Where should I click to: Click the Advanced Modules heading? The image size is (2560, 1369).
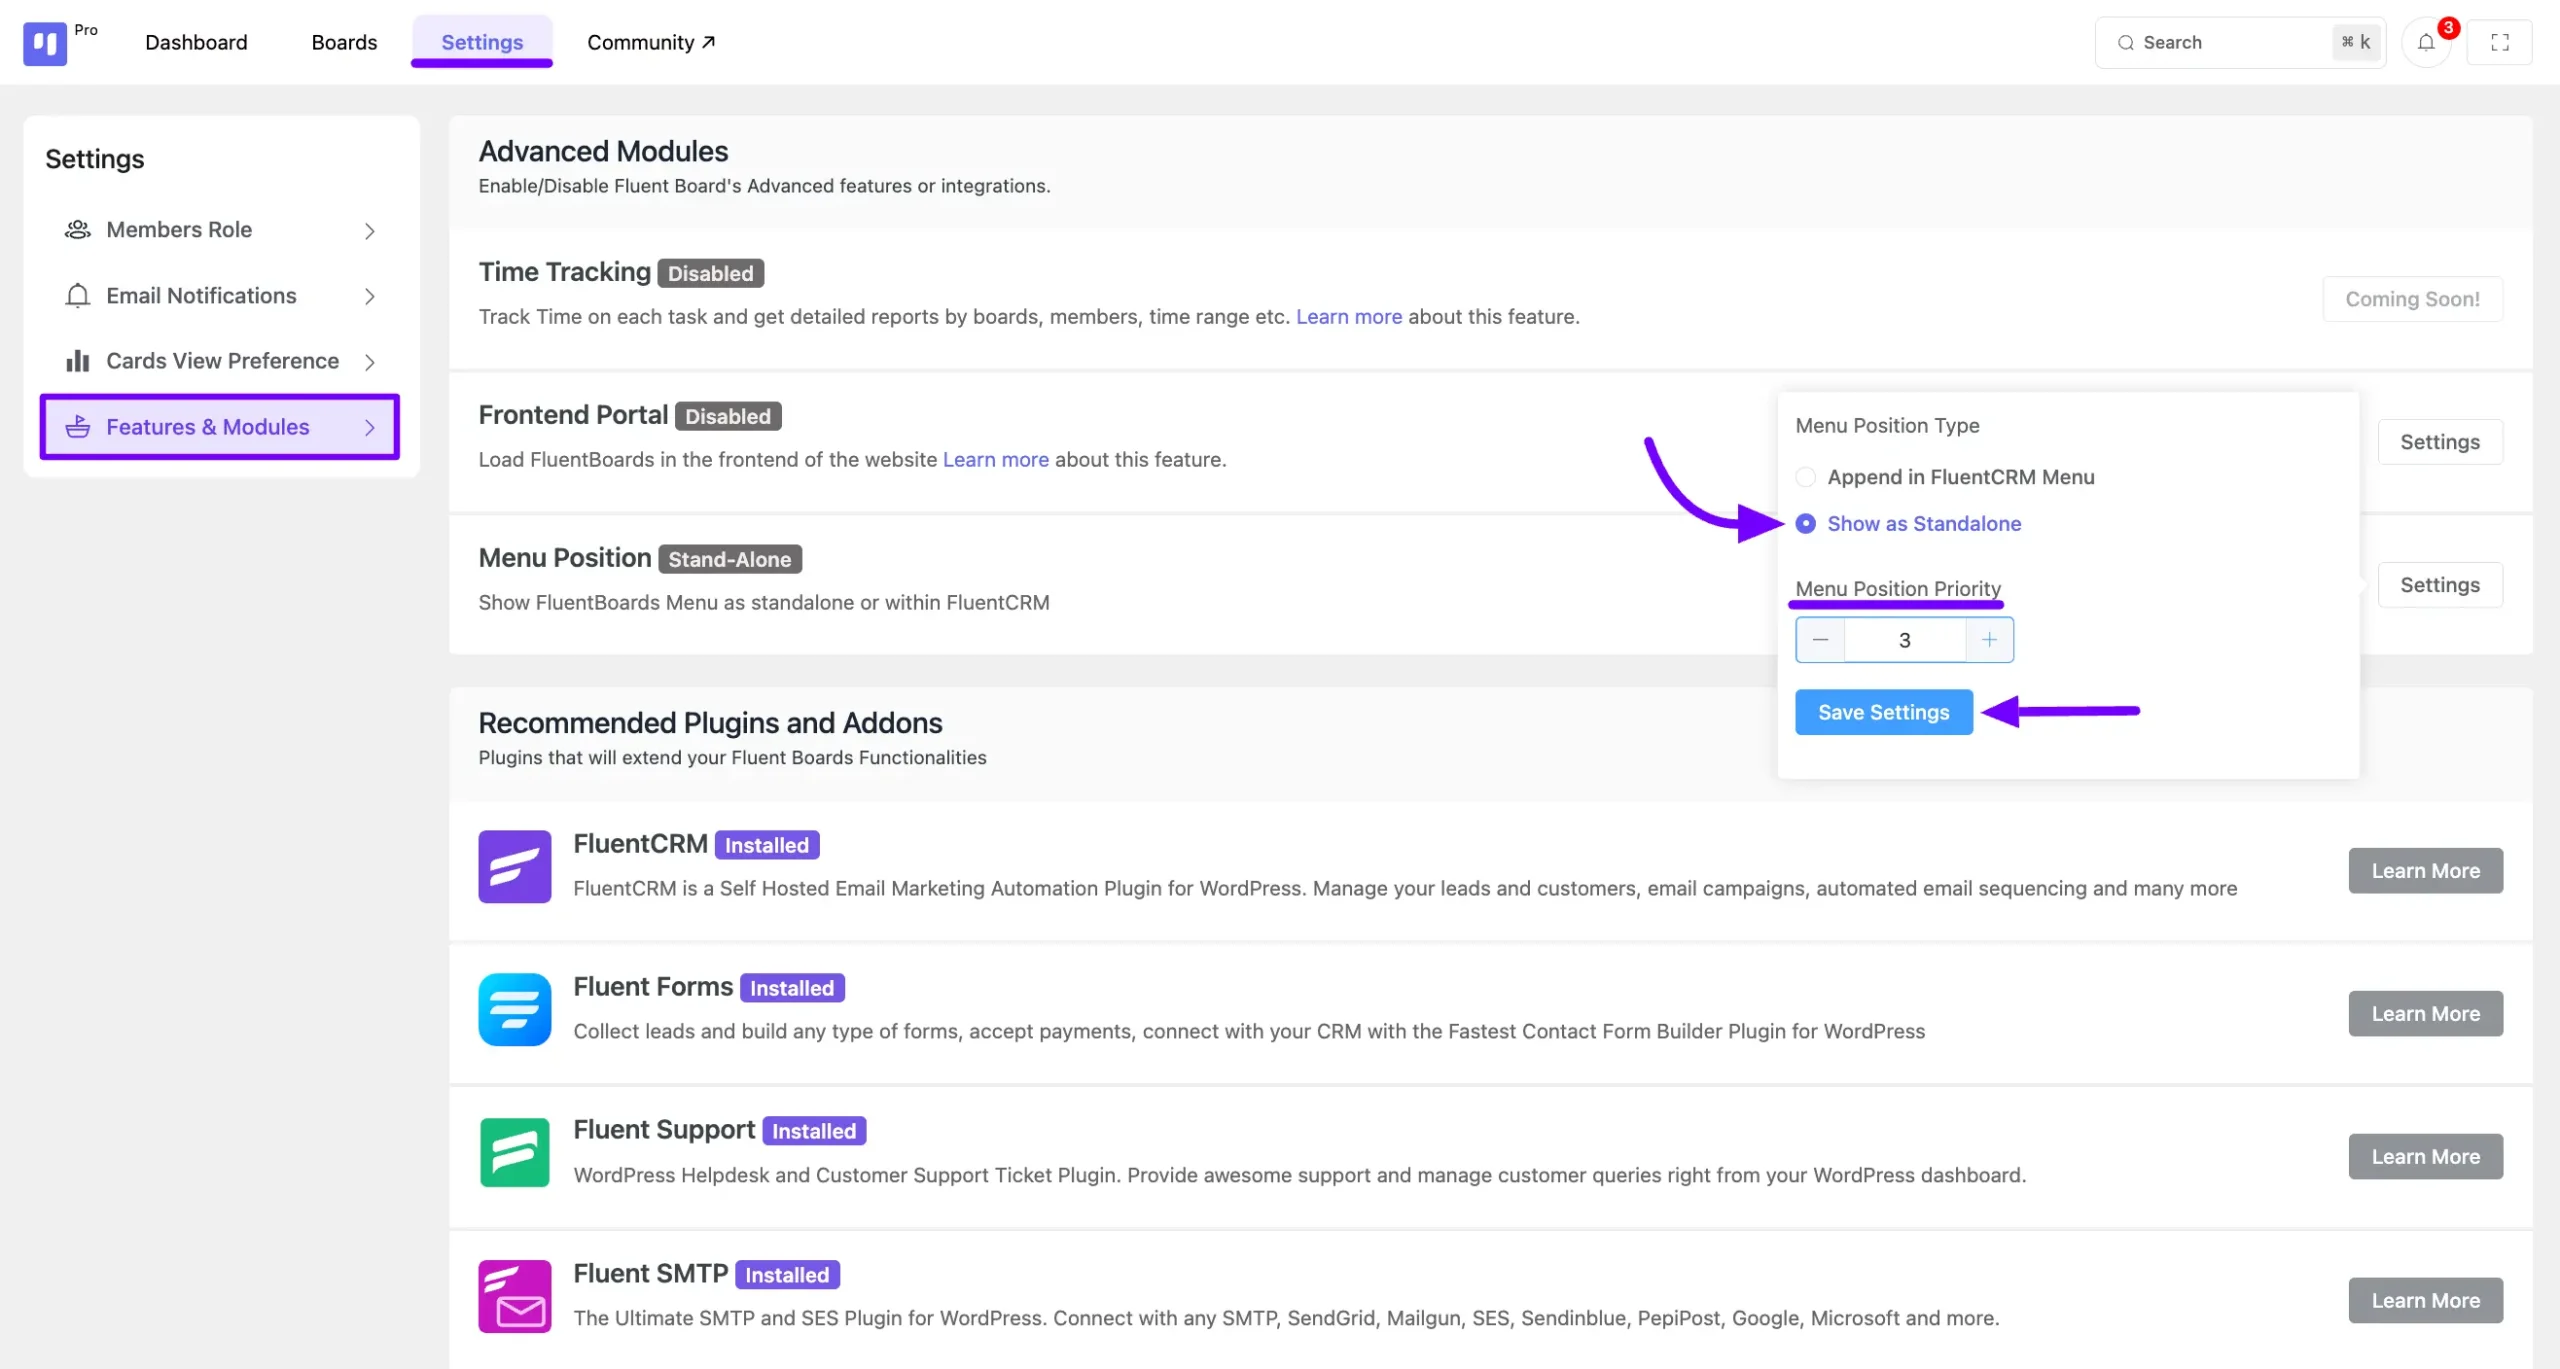603,151
